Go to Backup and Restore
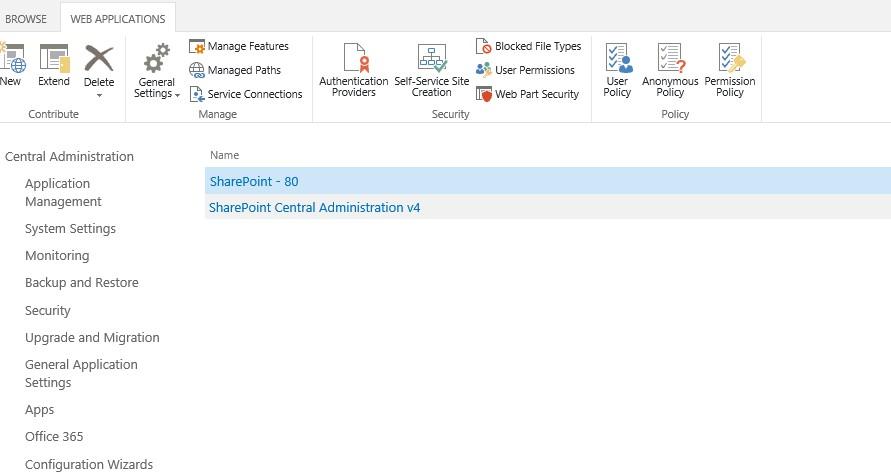 82,282
